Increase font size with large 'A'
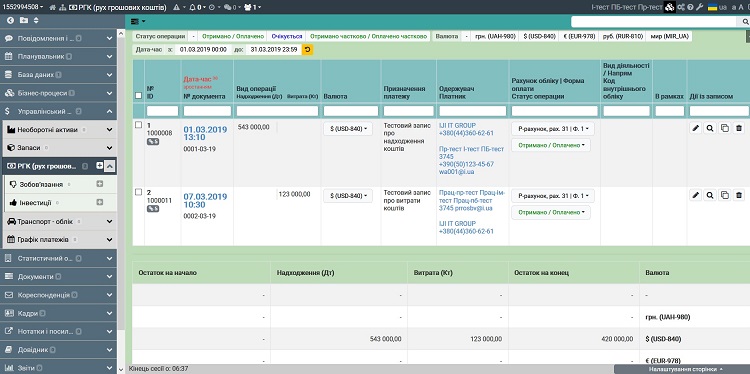The width and height of the screenshot is (750, 374). 741,7
